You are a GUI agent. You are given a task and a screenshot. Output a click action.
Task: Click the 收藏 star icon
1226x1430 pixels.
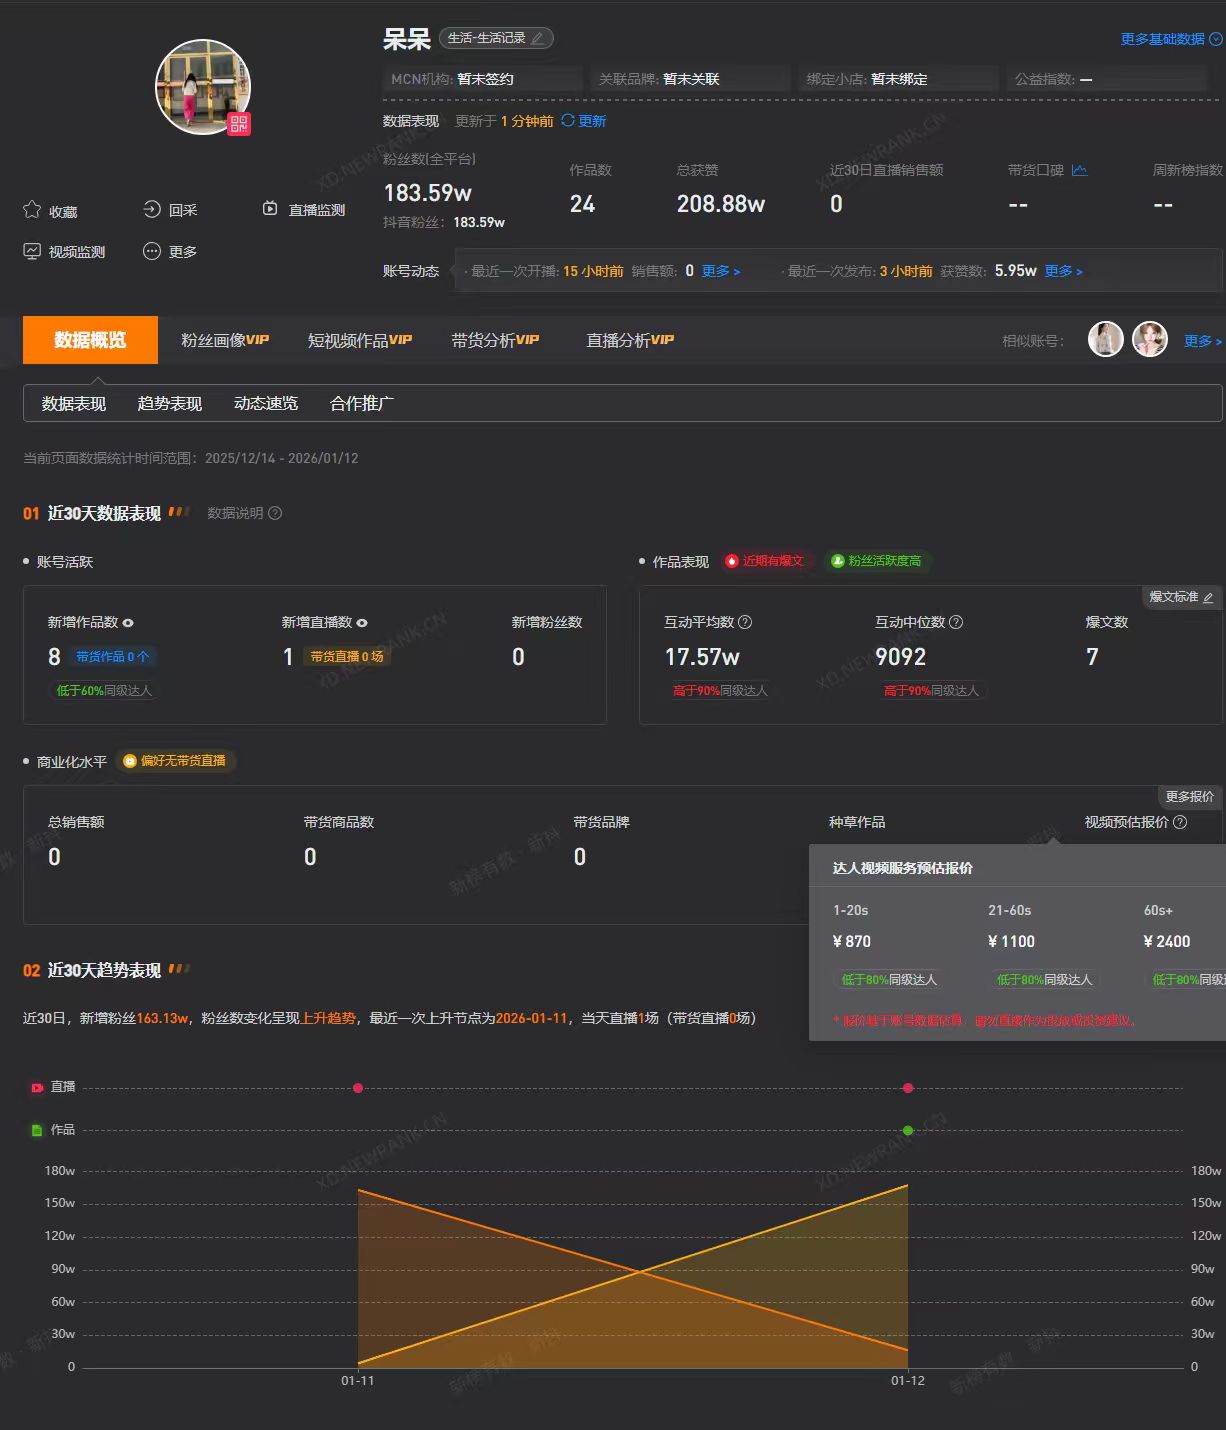coord(32,210)
